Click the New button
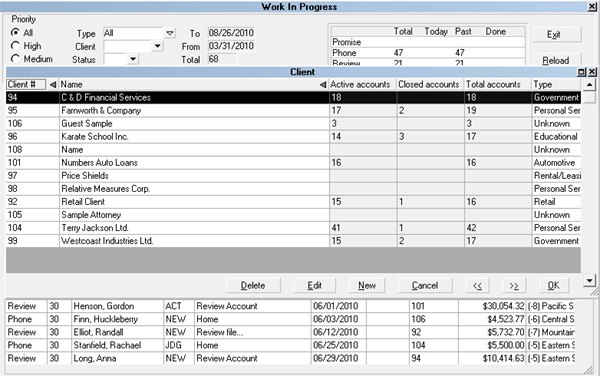This screenshot has height=376, width=600. pos(367,285)
